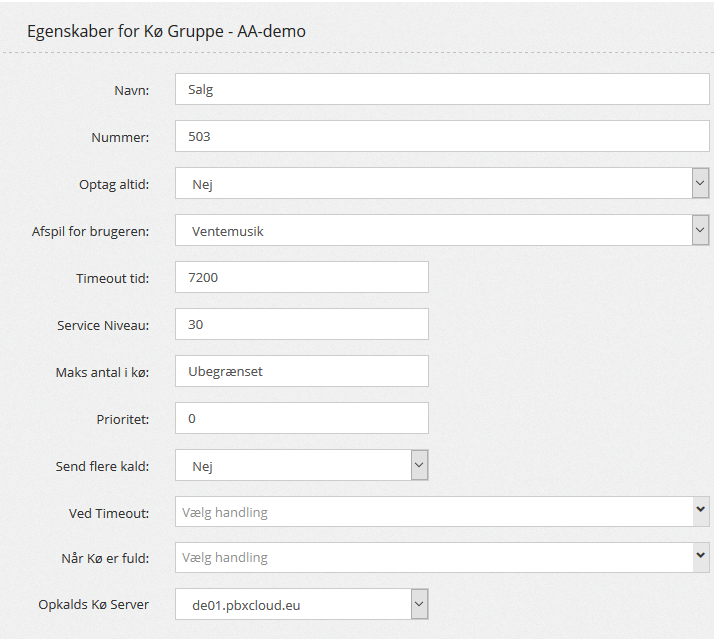Click the Navn text field containing Salg
Screen dimensions: 714x639
coord(441,90)
